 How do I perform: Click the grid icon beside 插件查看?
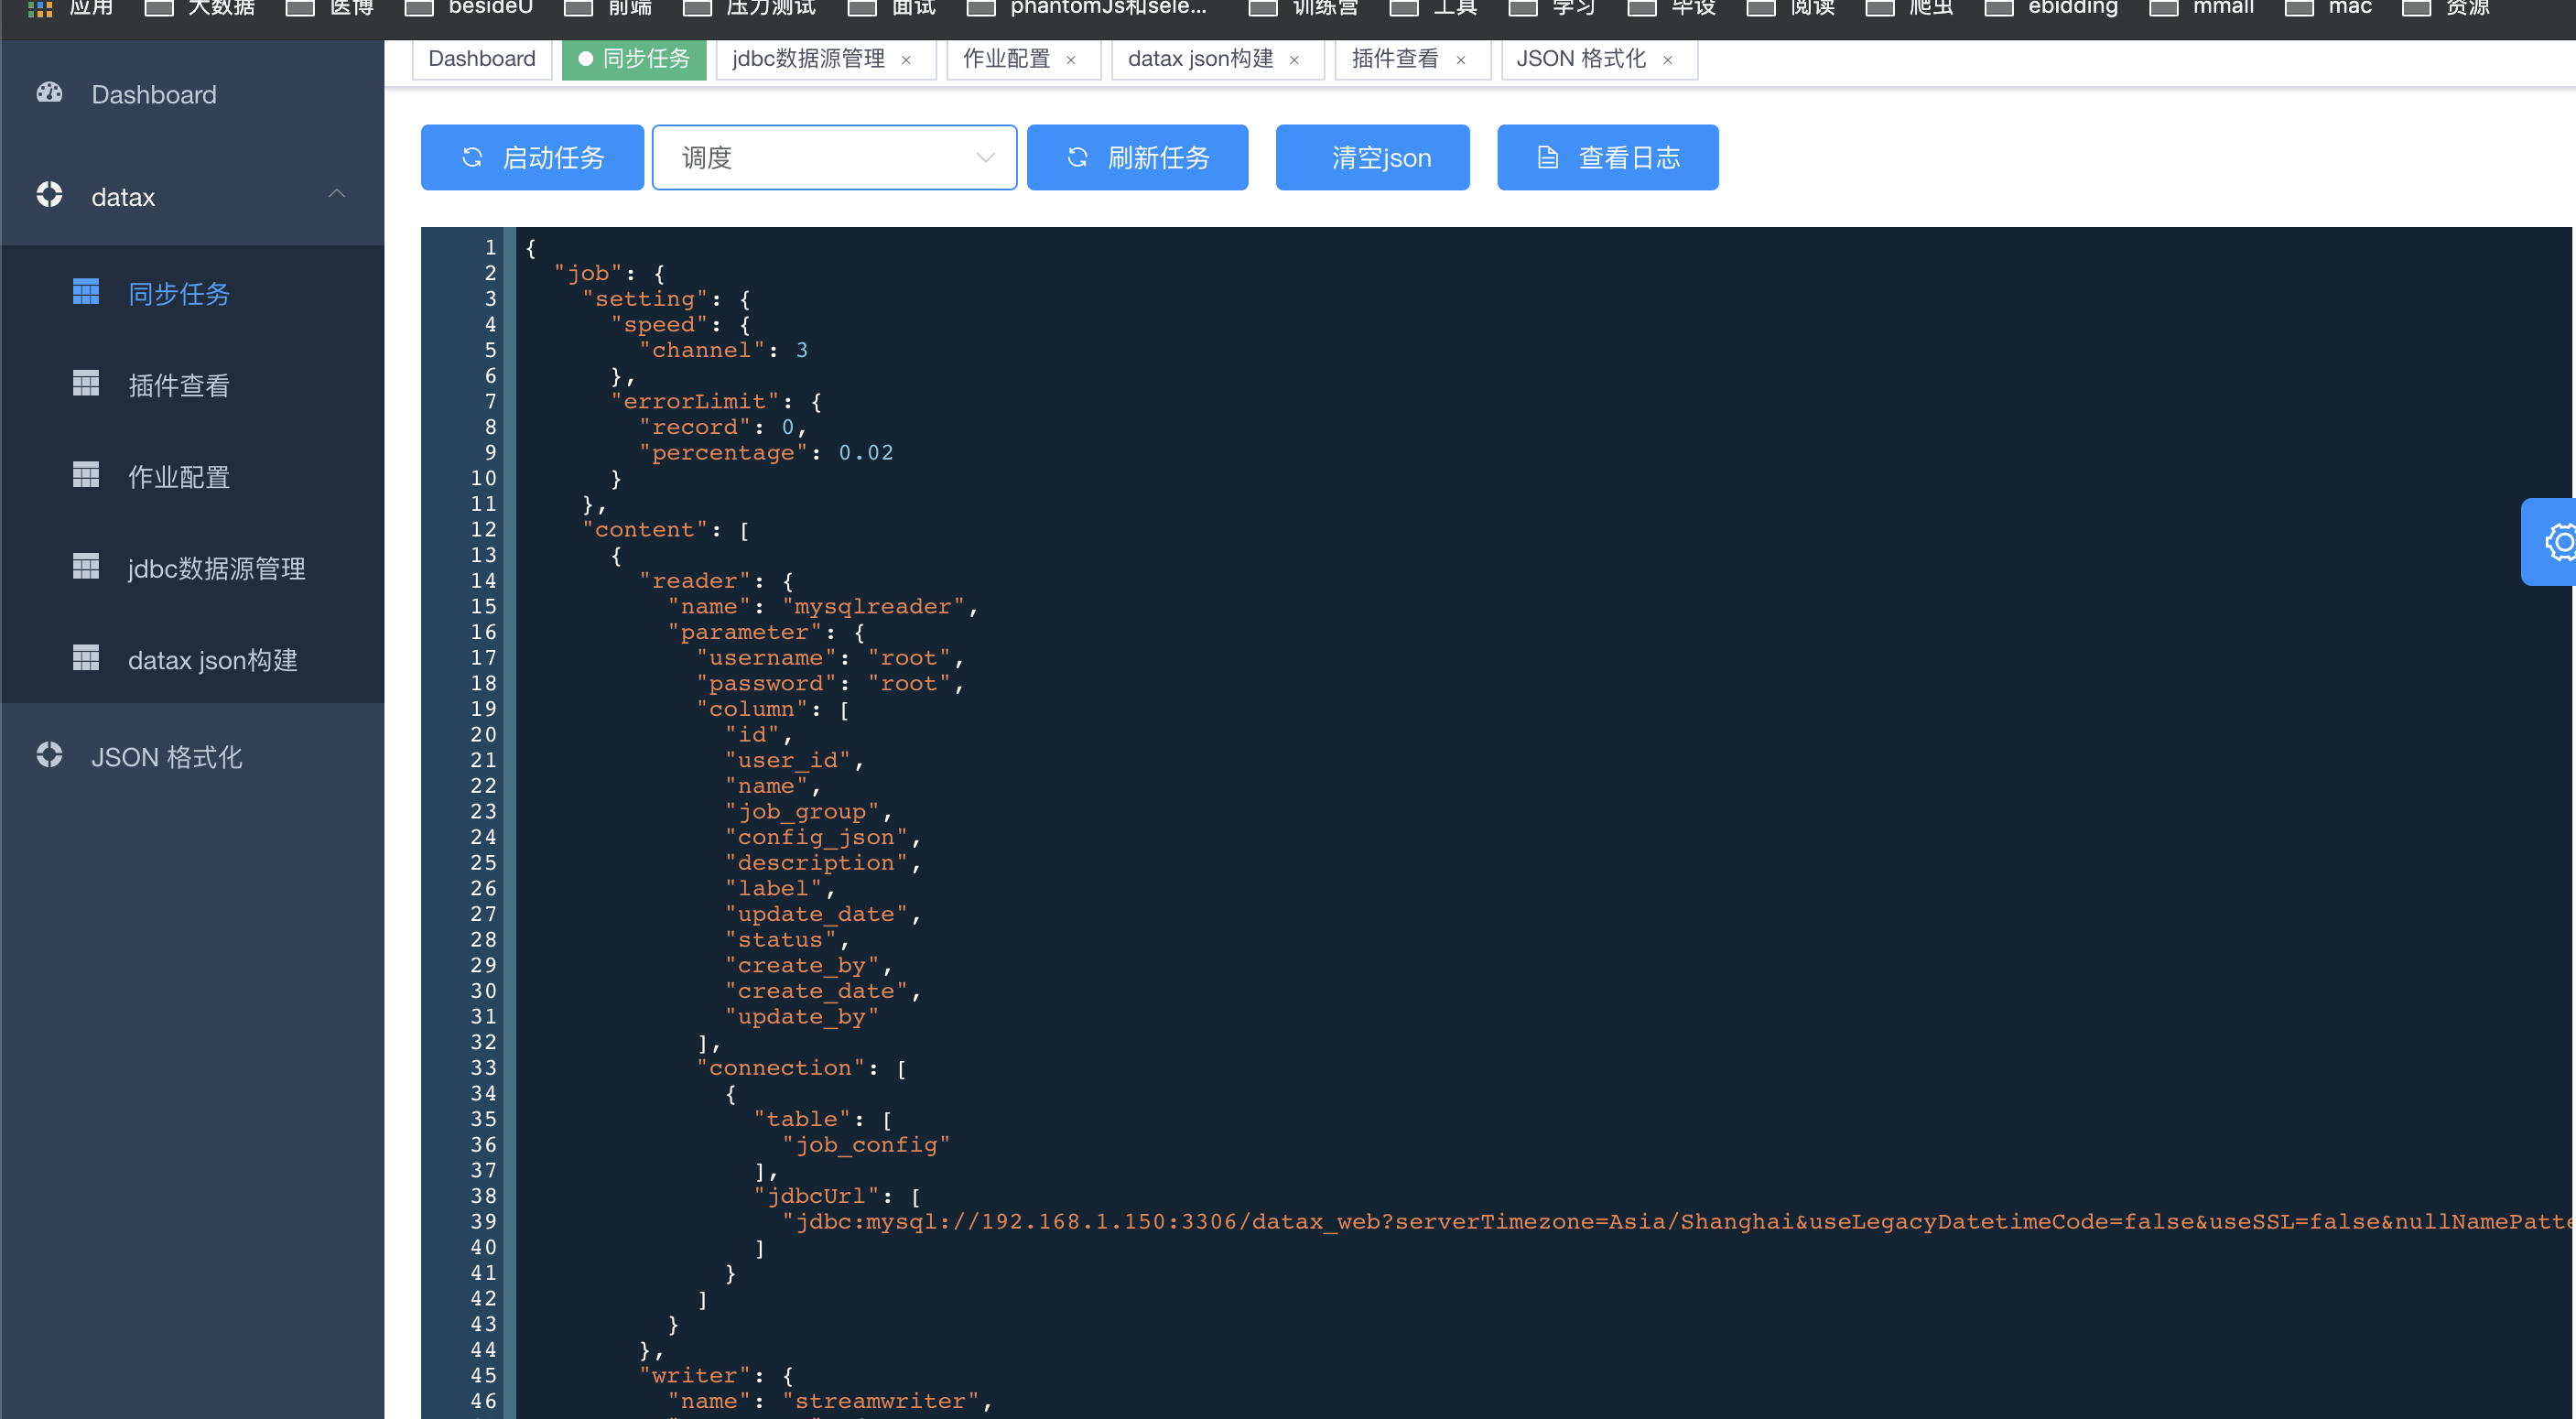pos(86,383)
